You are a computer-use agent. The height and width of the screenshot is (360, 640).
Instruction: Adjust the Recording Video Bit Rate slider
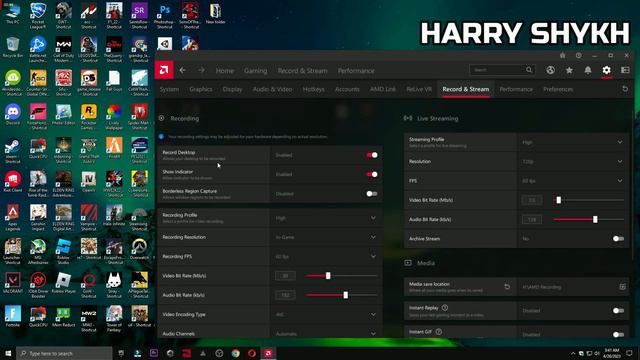coord(328,276)
